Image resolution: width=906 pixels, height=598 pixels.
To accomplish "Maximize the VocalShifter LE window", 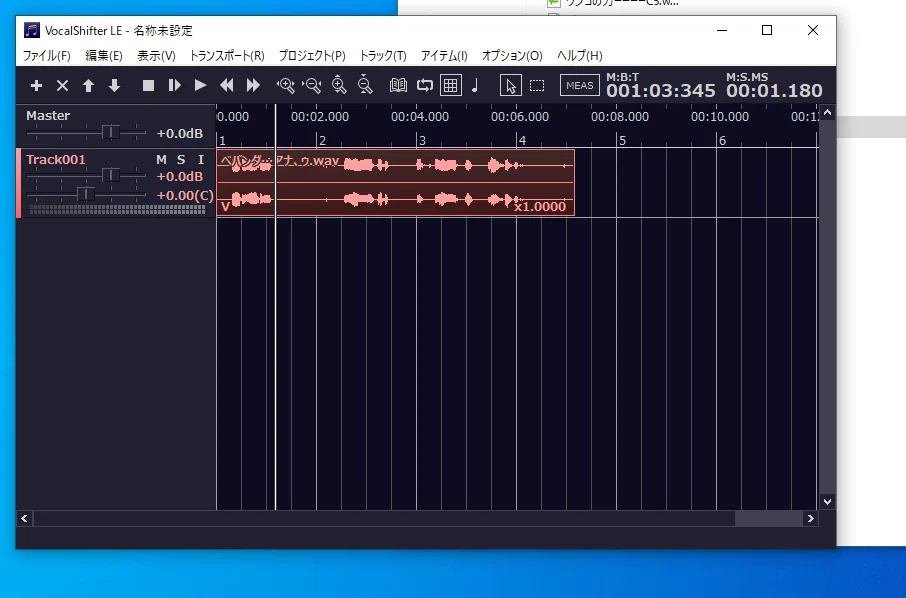I will 767,30.
